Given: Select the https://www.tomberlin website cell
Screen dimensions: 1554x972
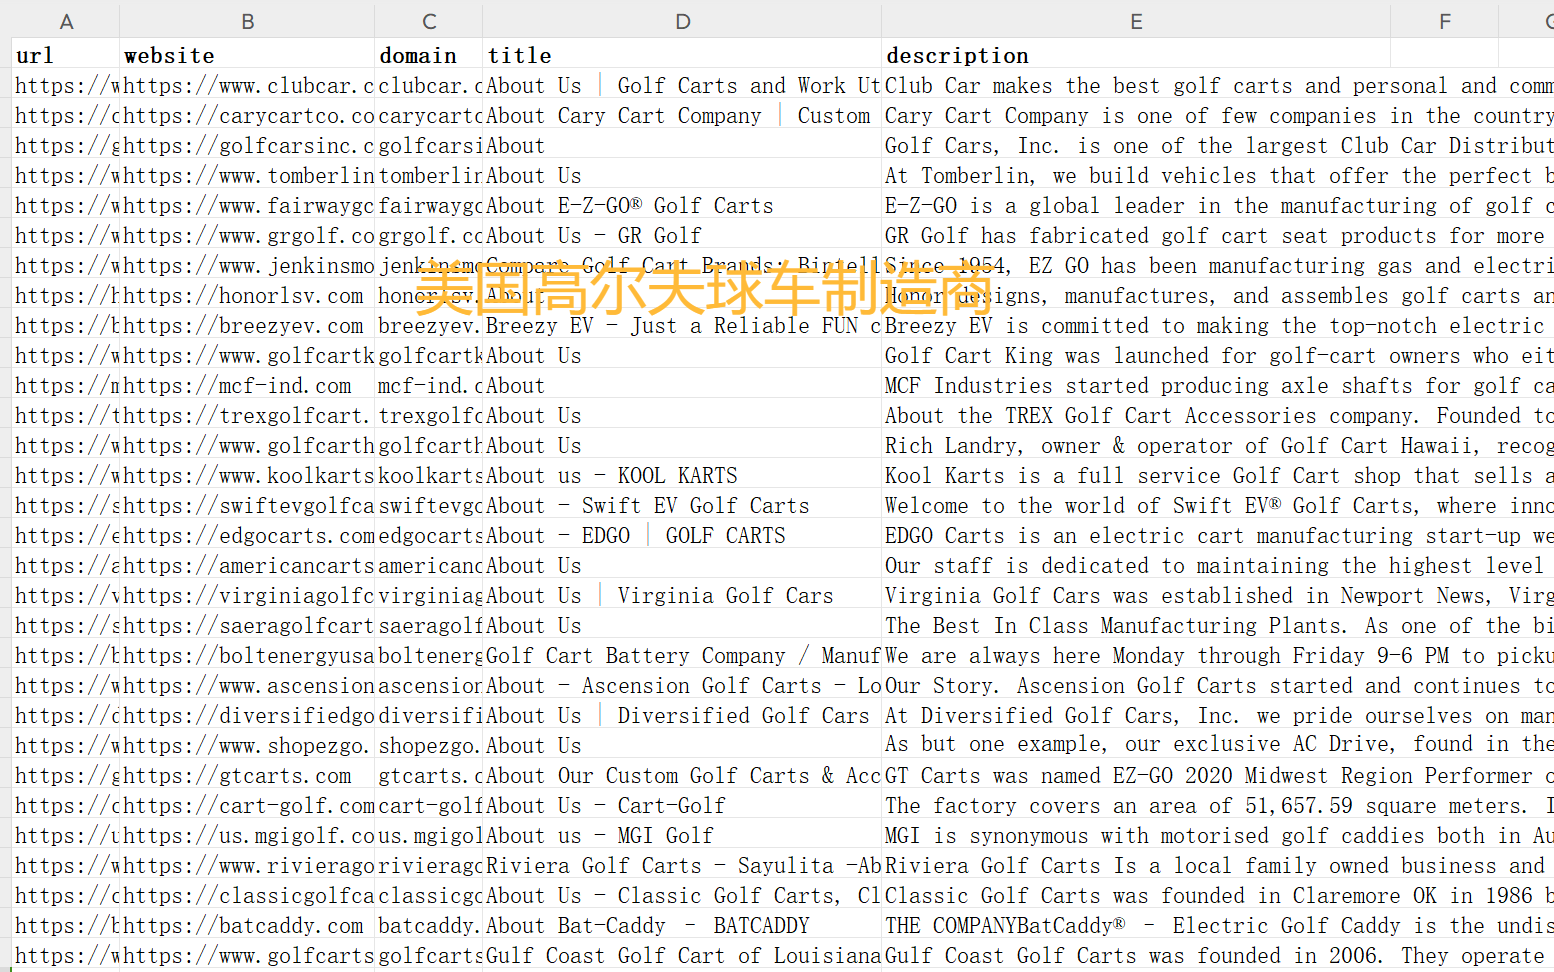Looking at the screenshot, I should coord(247,175).
